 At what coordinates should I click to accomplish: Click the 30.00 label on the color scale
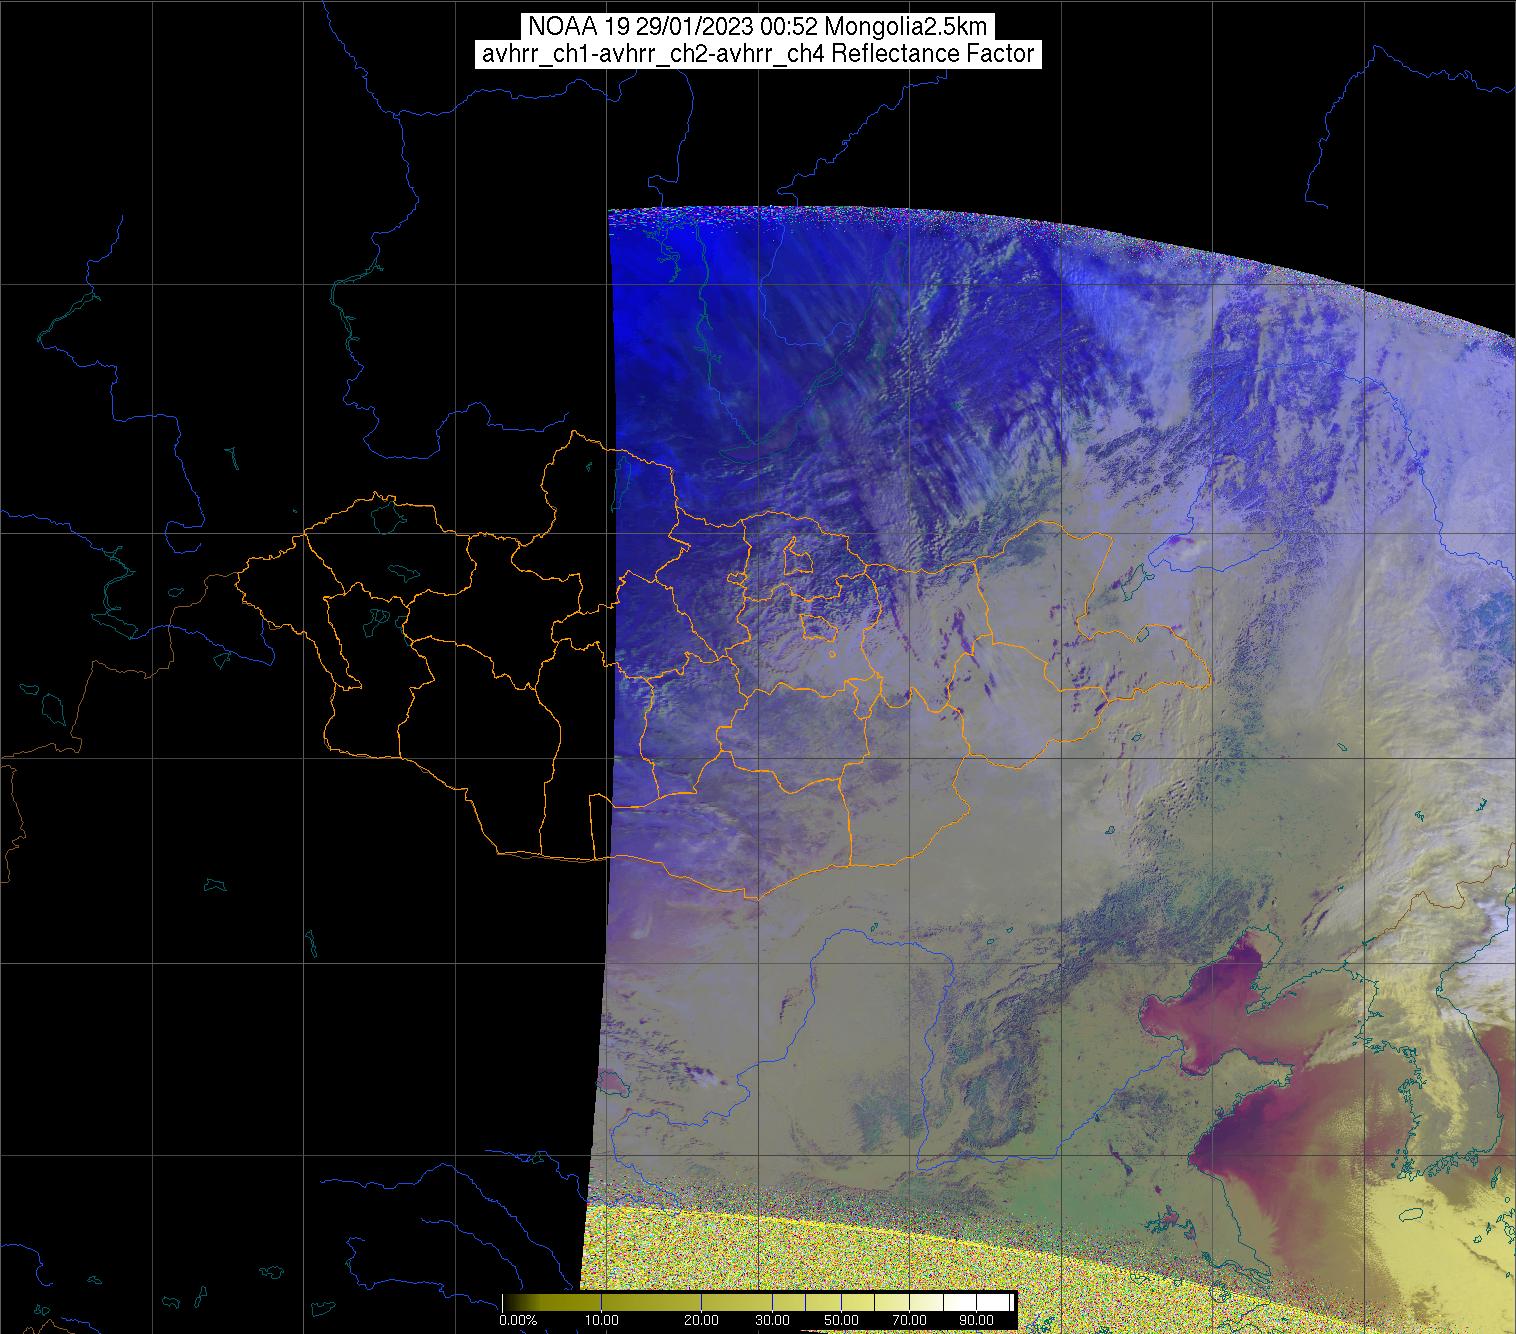(x=771, y=1321)
